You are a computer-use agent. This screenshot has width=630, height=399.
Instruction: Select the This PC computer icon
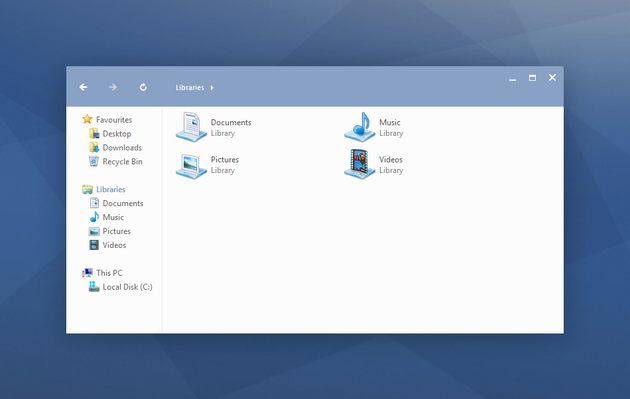point(87,273)
